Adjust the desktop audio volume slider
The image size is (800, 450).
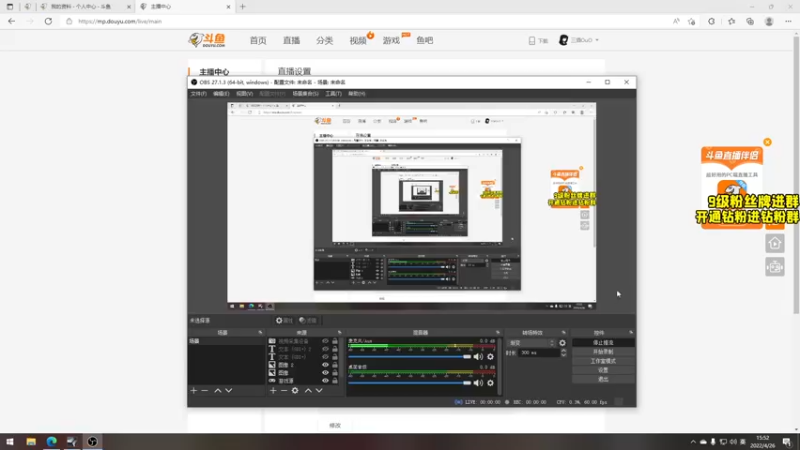(410, 383)
